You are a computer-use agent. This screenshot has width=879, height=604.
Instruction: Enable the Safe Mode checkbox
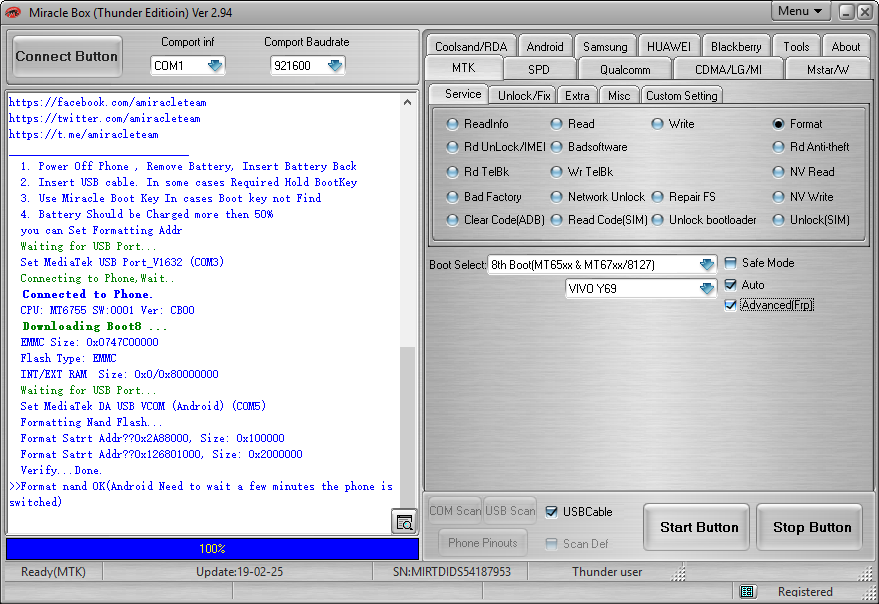730,263
